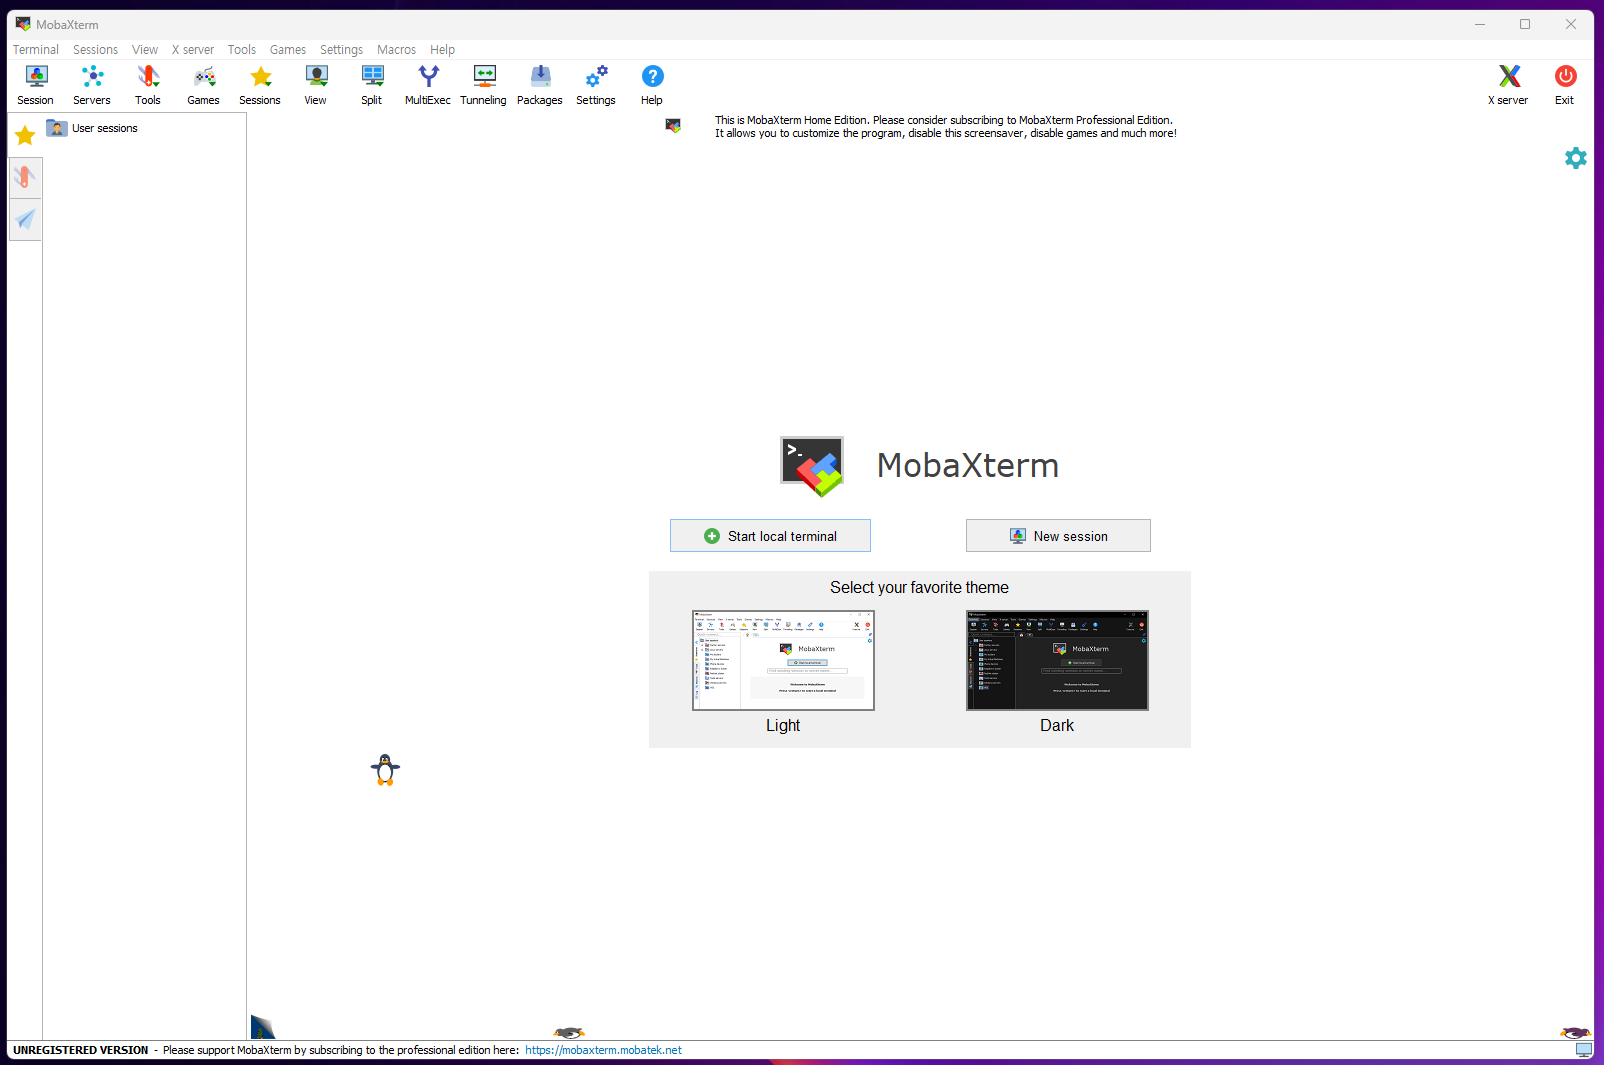Open the Servers toolbar icon
The image size is (1604, 1065).
(92, 85)
